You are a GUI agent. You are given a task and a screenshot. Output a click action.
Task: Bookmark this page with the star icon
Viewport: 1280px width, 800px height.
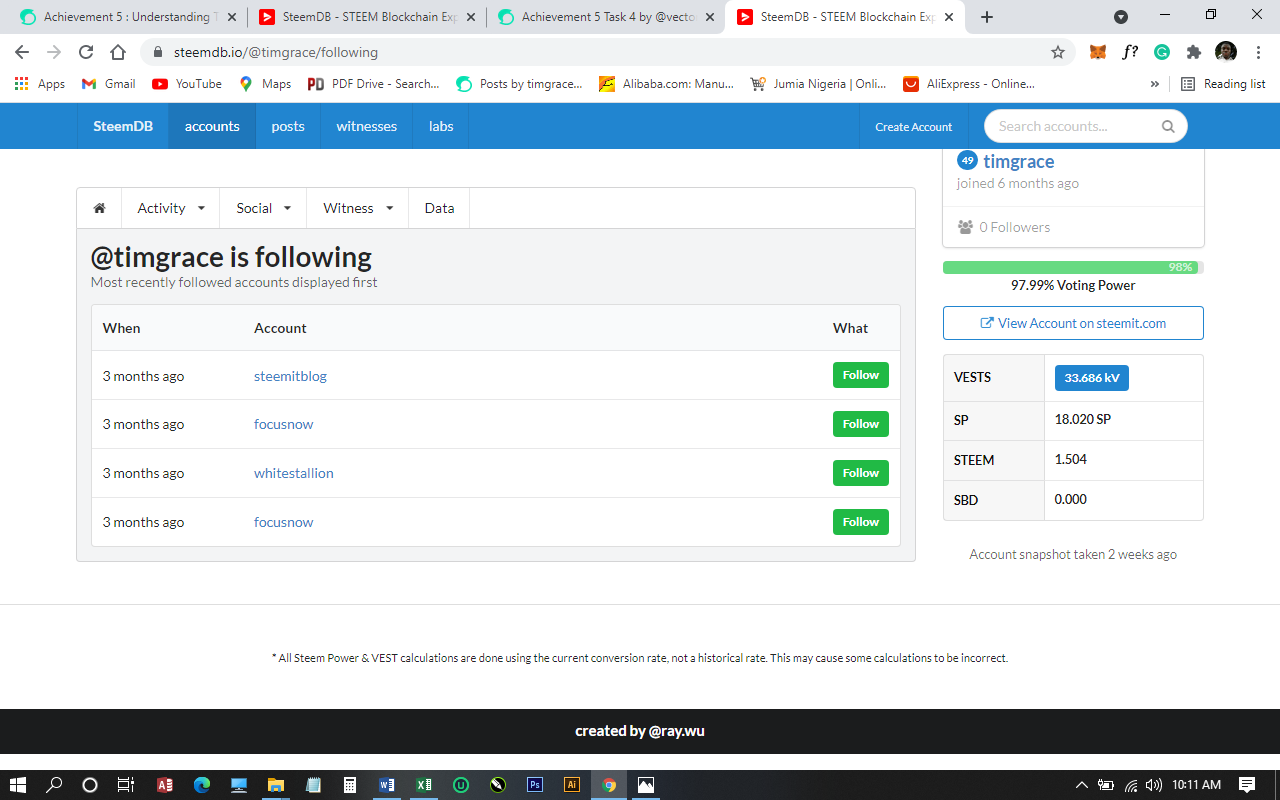[x=1058, y=52]
